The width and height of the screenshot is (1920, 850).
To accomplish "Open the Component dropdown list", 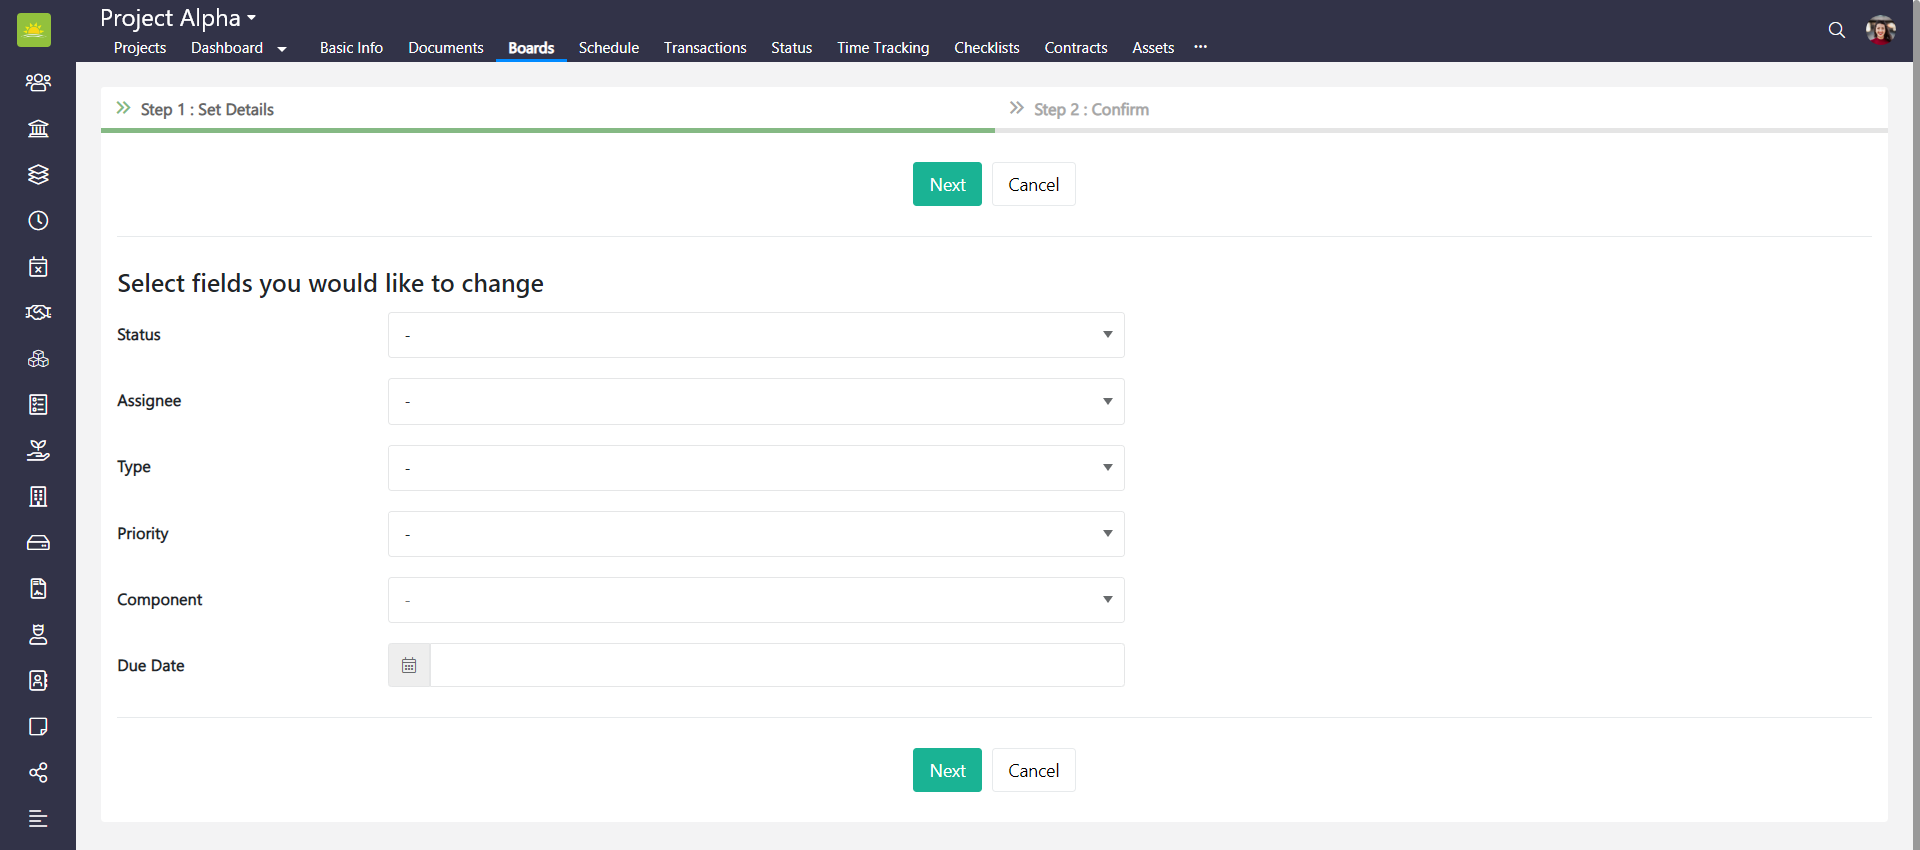I will pyautogui.click(x=756, y=600).
